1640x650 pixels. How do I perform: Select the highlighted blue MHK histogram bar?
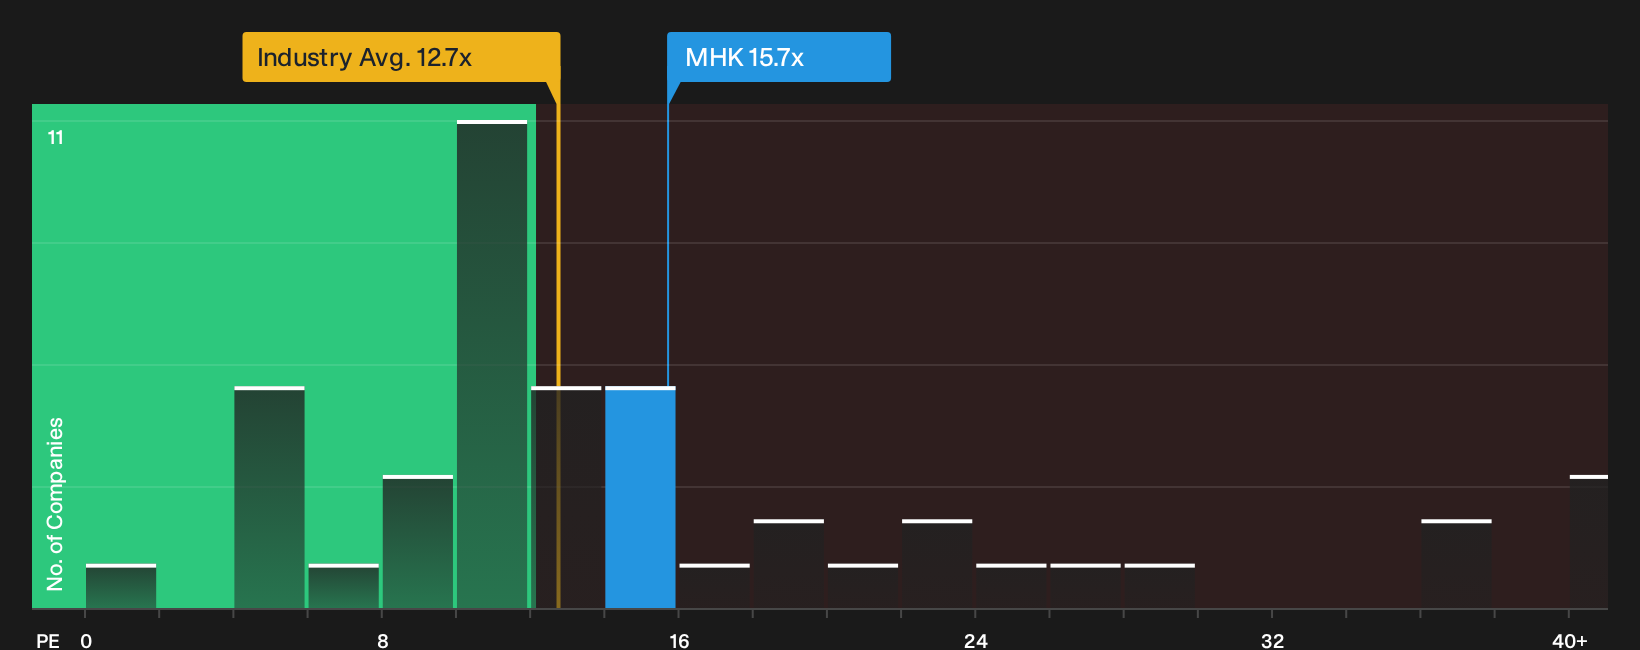pos(640,497)
